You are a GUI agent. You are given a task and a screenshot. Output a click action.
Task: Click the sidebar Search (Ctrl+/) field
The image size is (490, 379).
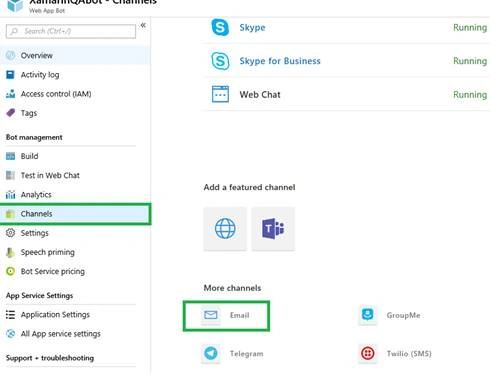coord(71,31)
